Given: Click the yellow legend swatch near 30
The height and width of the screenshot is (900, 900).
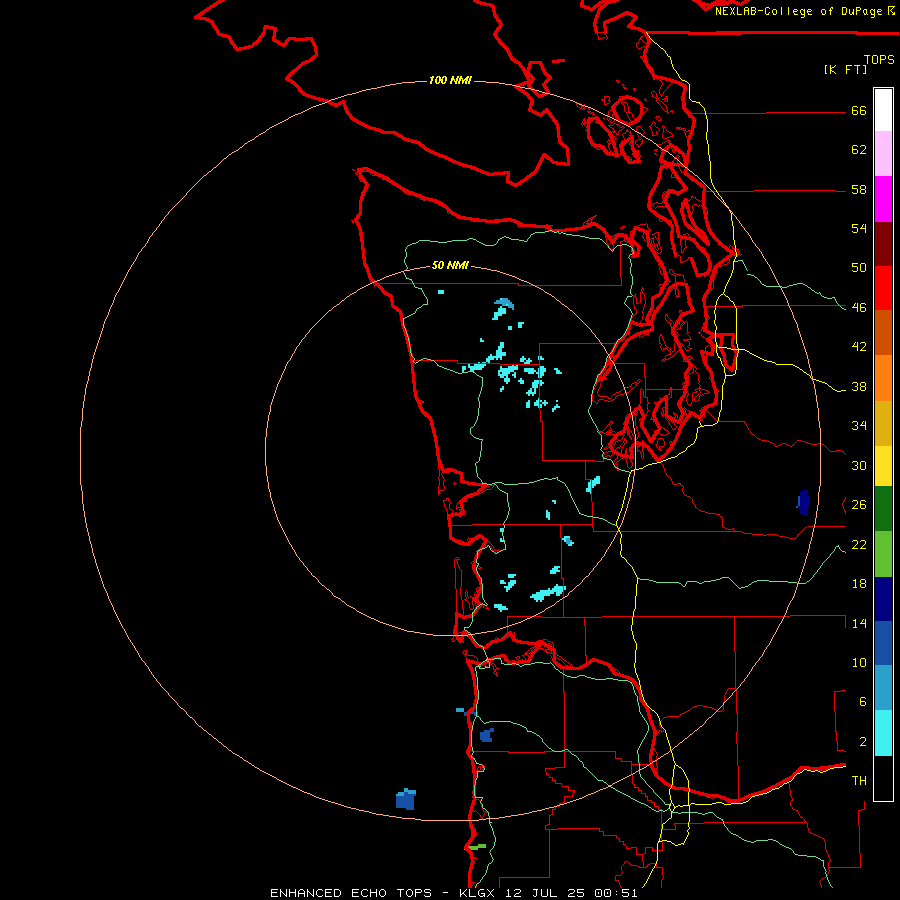Looking at the screenshot, I should coord(883,465).
